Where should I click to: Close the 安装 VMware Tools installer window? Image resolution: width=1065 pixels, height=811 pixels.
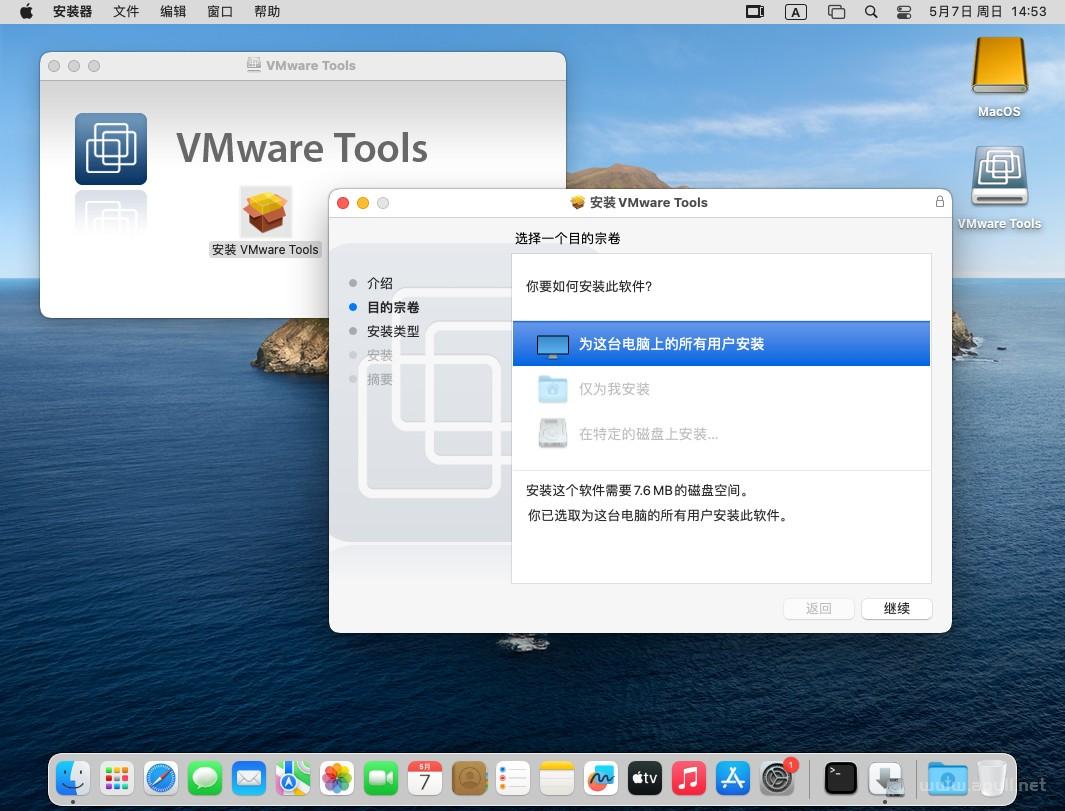(343, 203)
